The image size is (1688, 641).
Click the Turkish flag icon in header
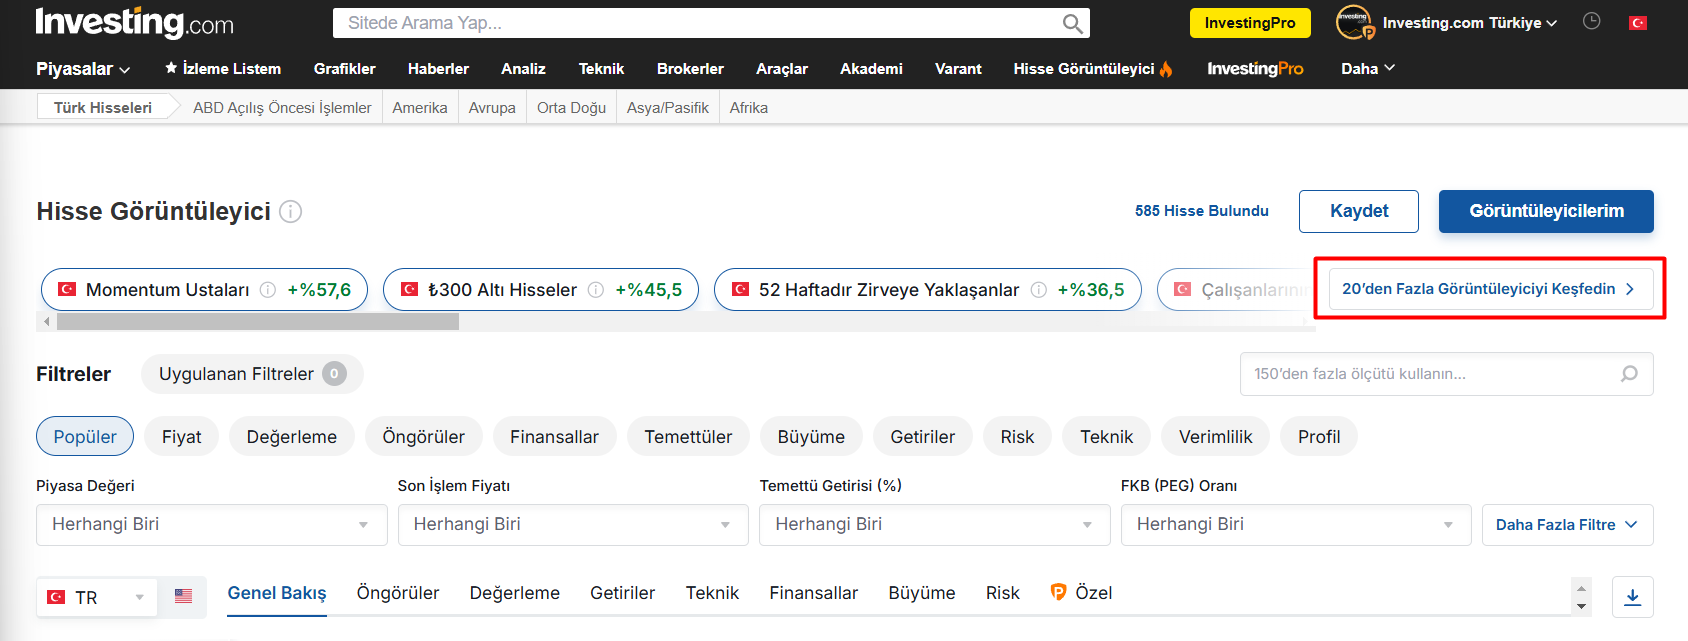1638,22
